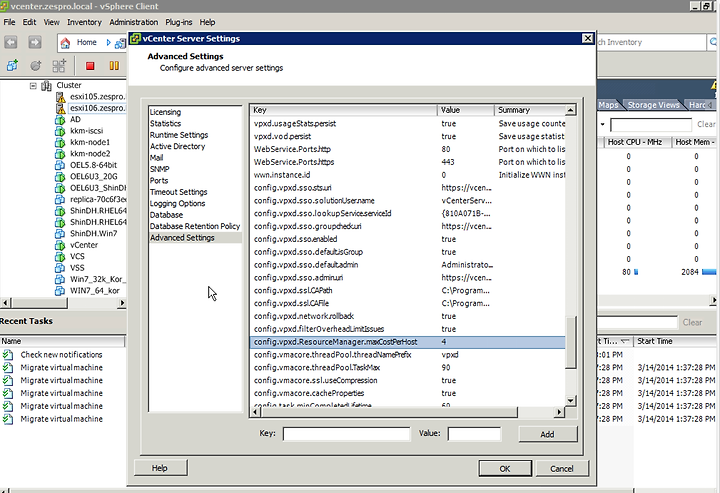
Task: Select the config.vpxd.network.rollback row
Action: pyautogui.click(x=408, y=316)
